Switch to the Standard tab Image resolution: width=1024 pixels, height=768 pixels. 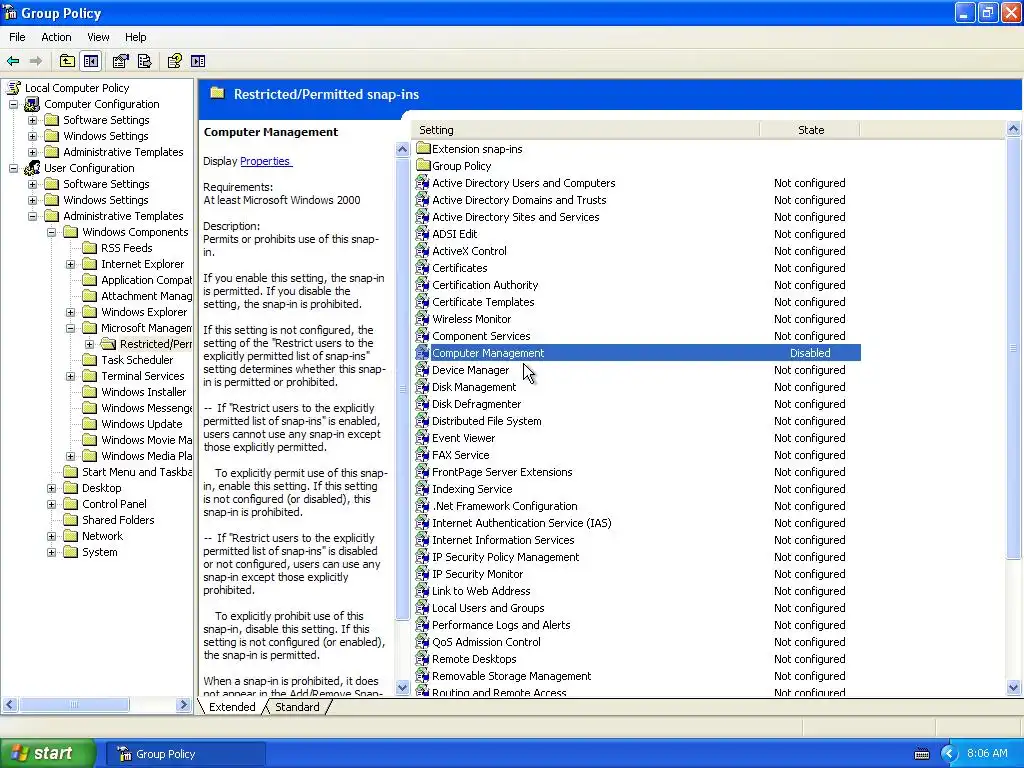point(297,707)
